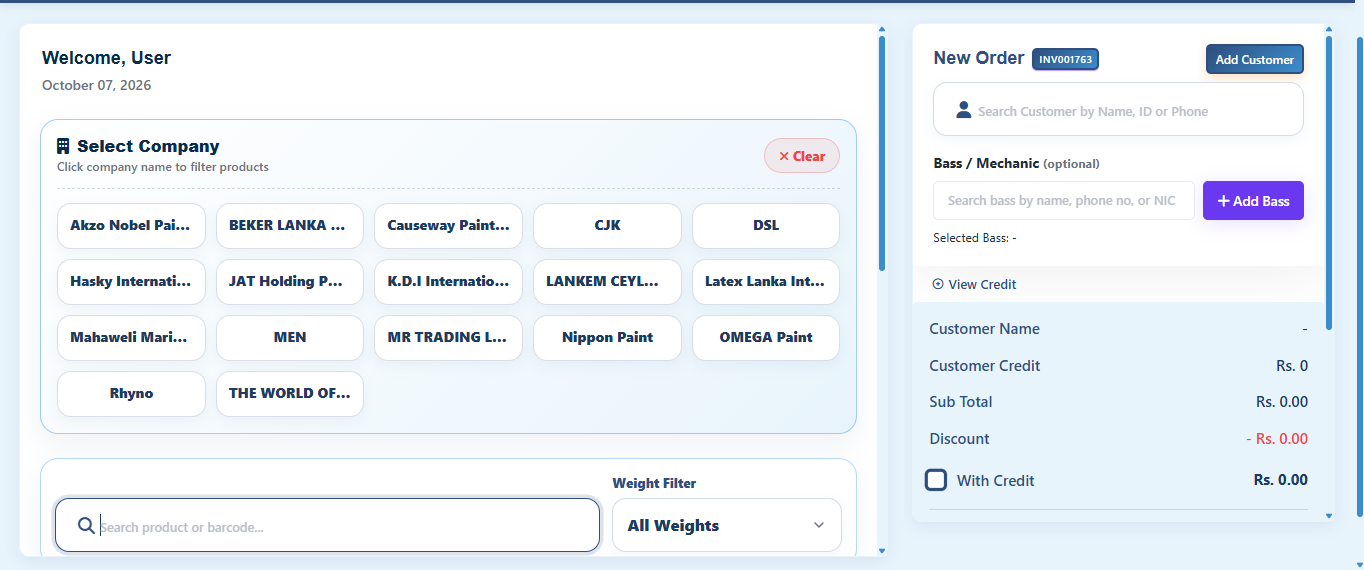
Task: Click the Customer Name label
Action: click(x=984, y=329)
